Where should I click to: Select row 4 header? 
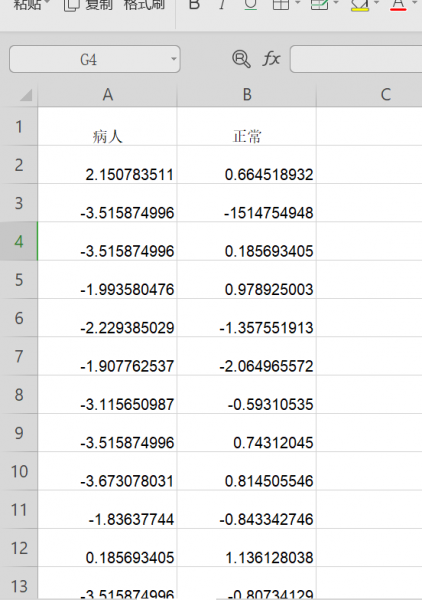coord(19,241)
